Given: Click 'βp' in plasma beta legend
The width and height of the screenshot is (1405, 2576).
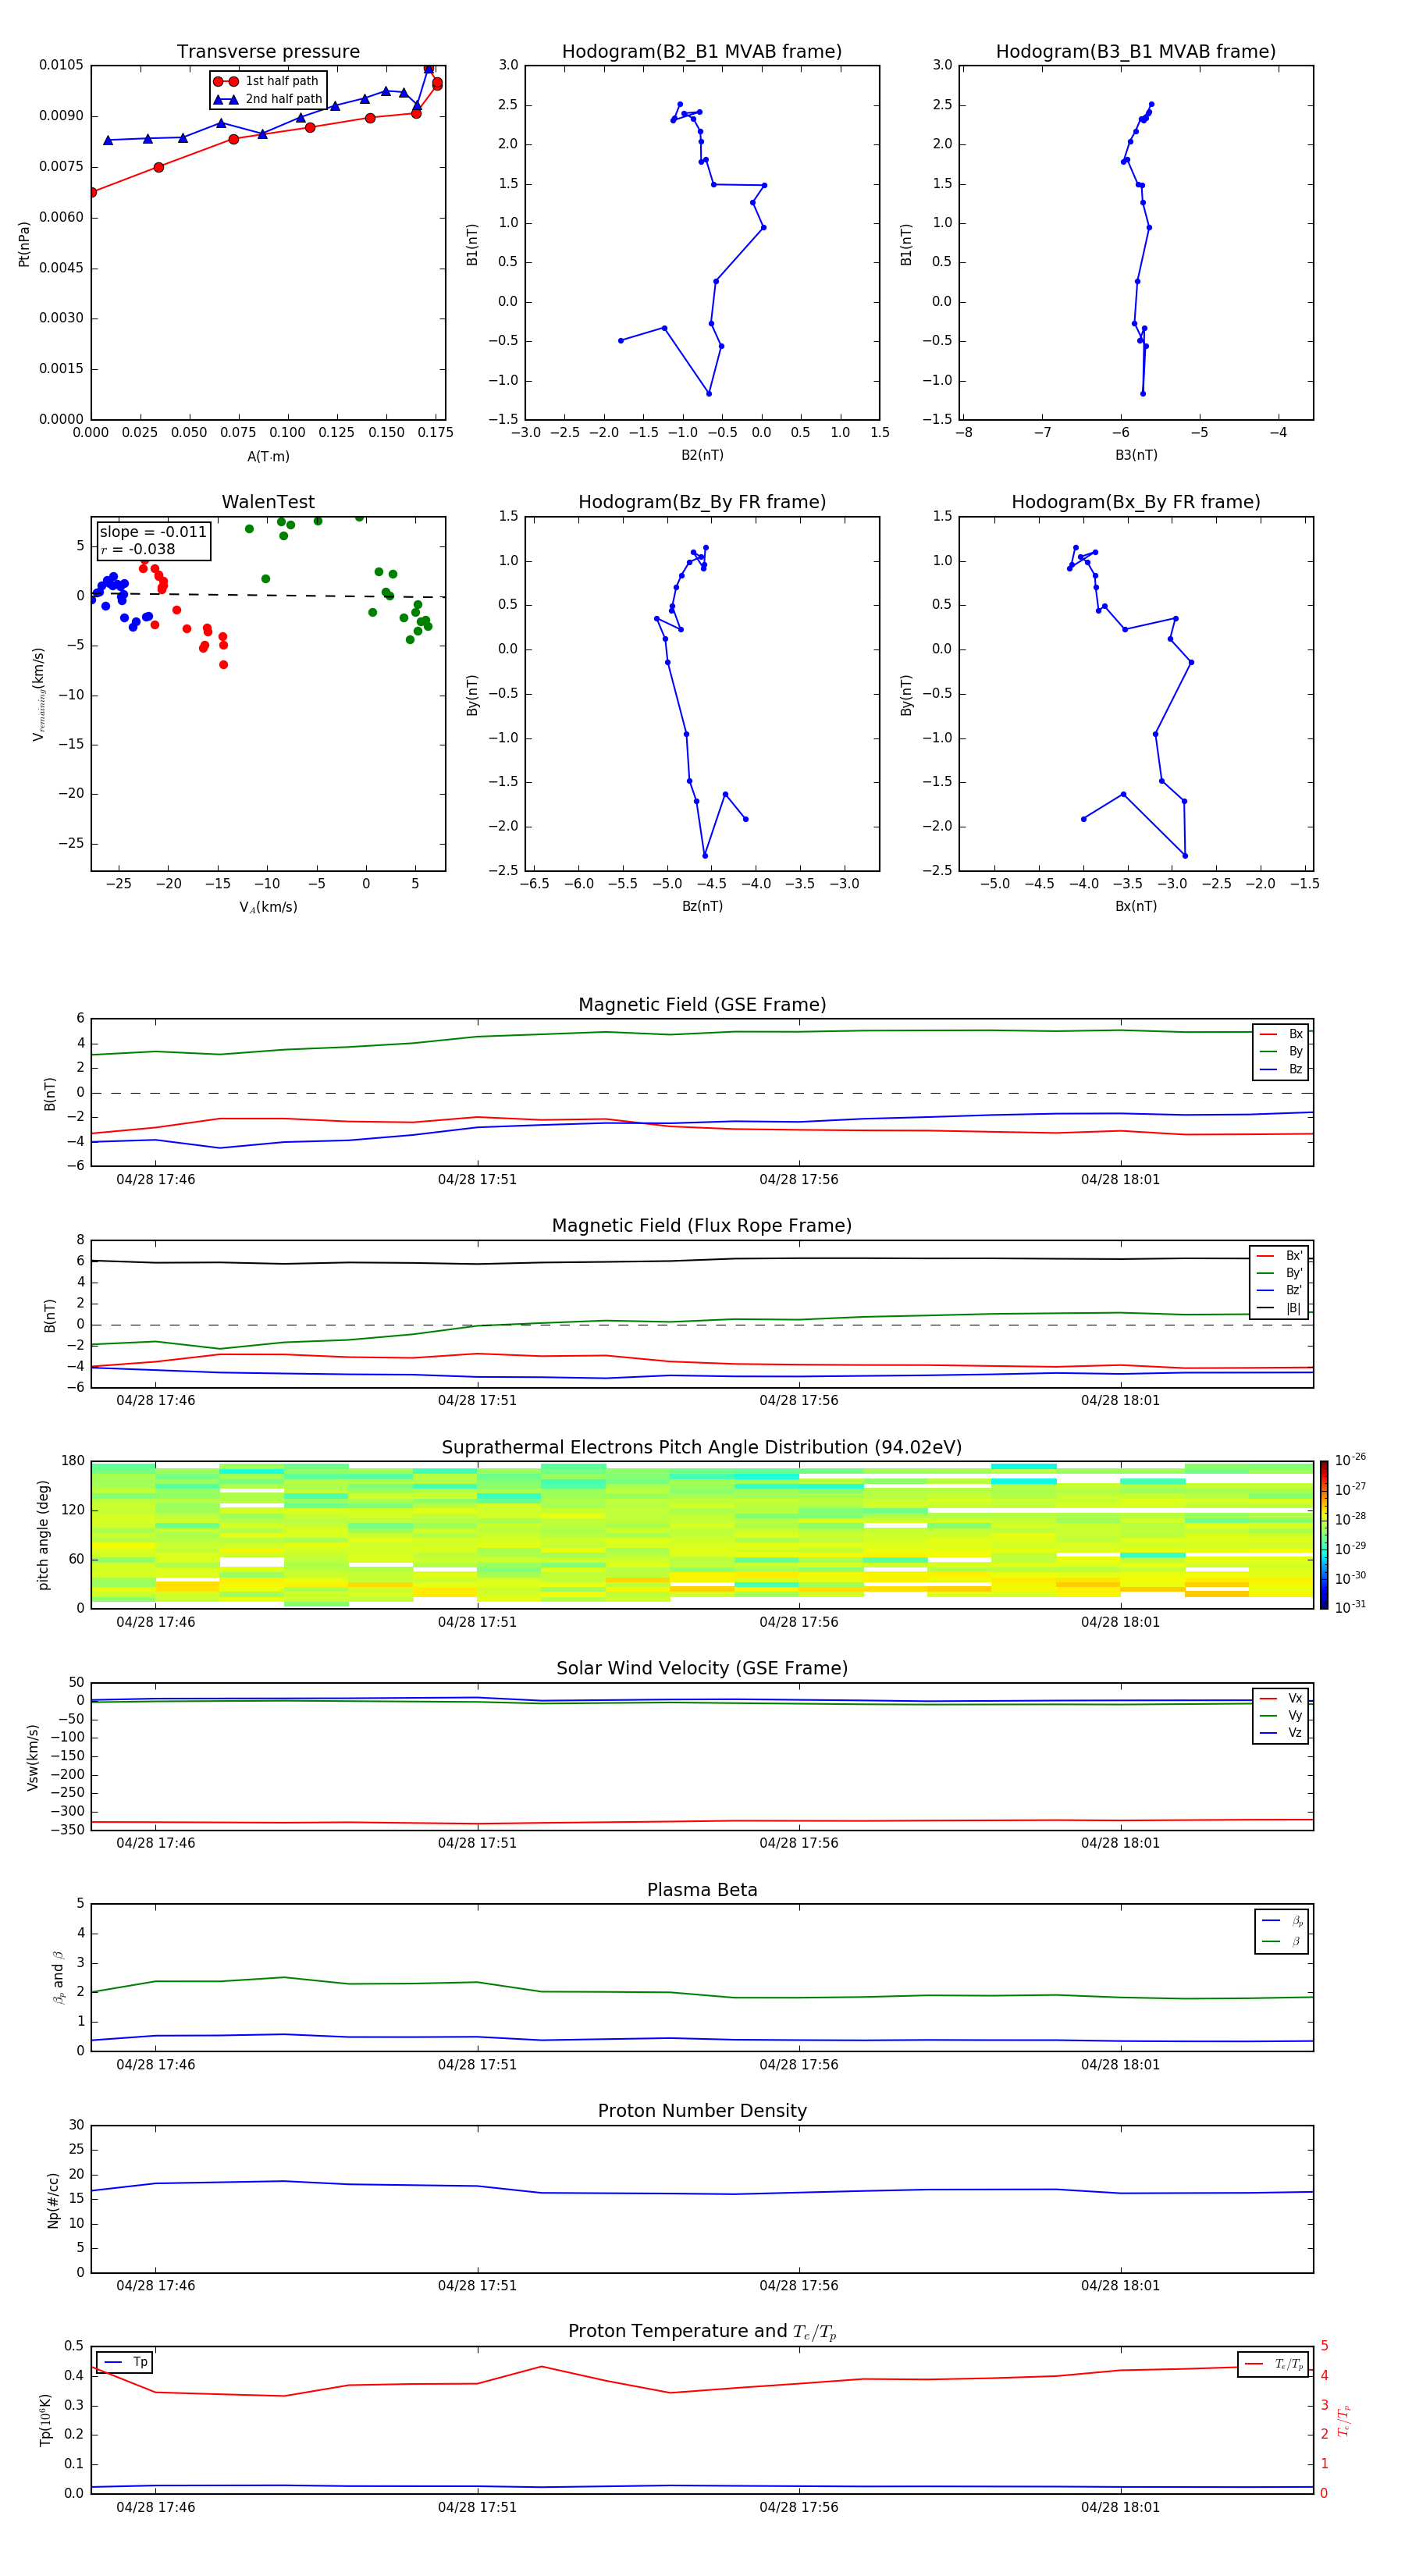Looking at the screenshot, I should pyautogui.click(x=1297, y=1921).
